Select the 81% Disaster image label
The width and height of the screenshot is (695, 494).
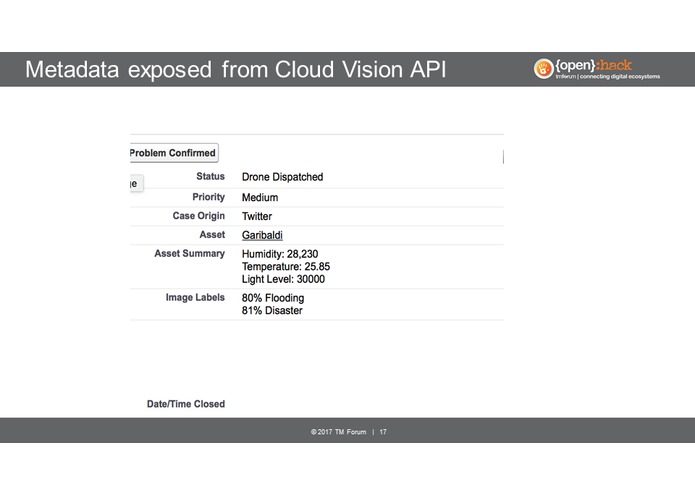point(272,311)
